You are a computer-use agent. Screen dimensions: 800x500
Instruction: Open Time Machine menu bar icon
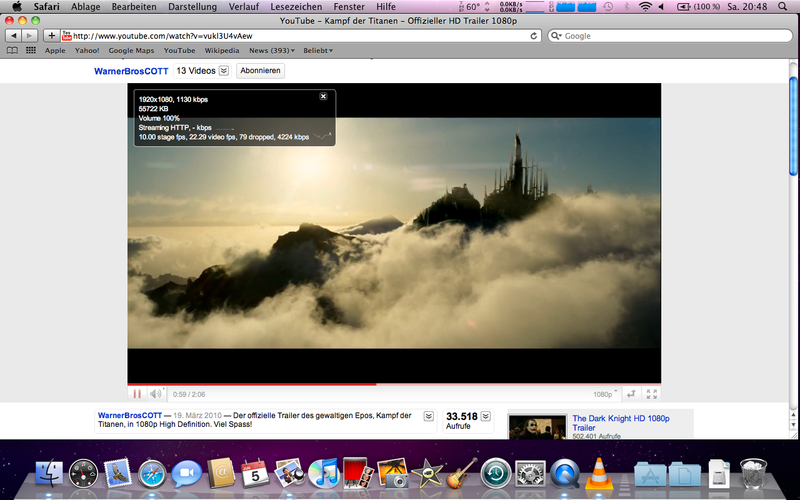tap(608, 7)
